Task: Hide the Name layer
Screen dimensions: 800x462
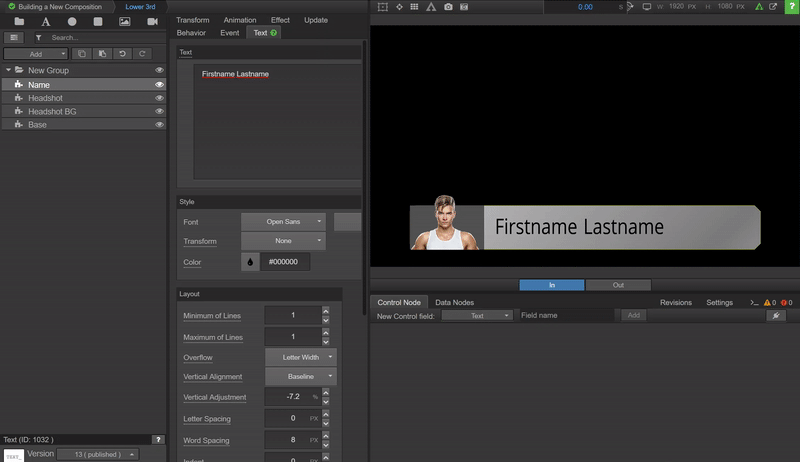Action: click(x=159, y=85)
